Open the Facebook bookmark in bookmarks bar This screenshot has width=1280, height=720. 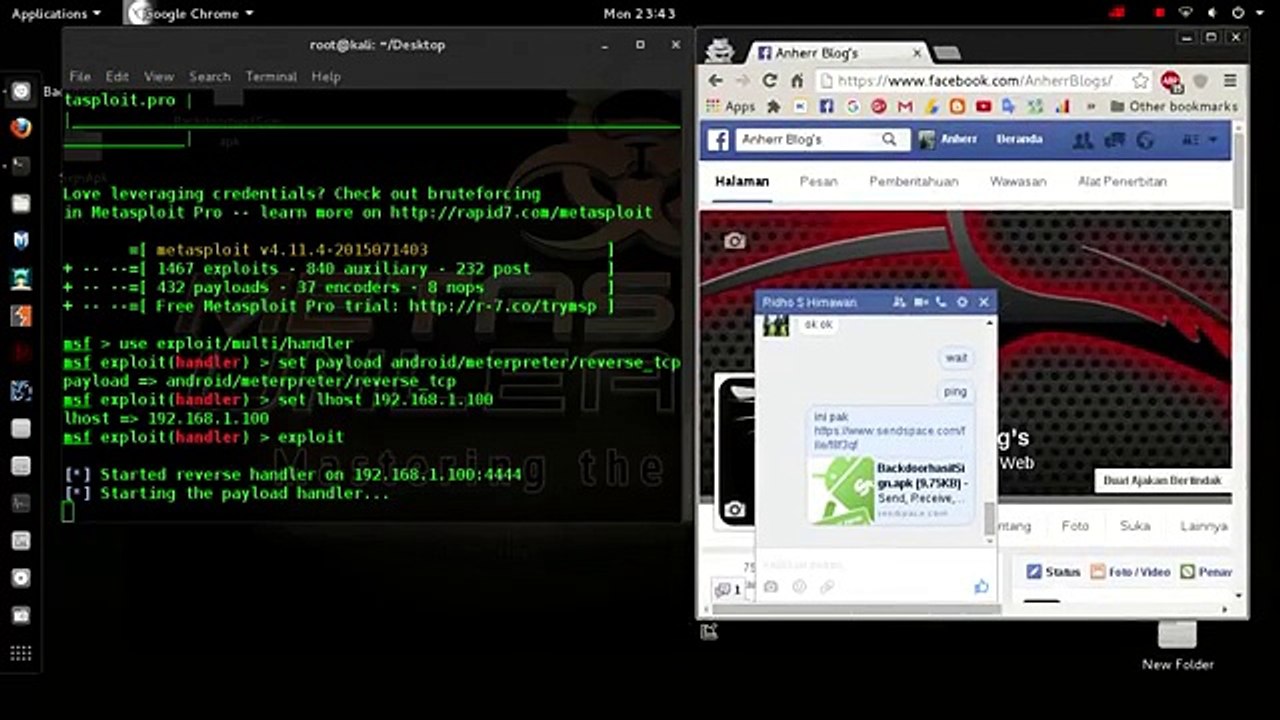pos(826,106)
